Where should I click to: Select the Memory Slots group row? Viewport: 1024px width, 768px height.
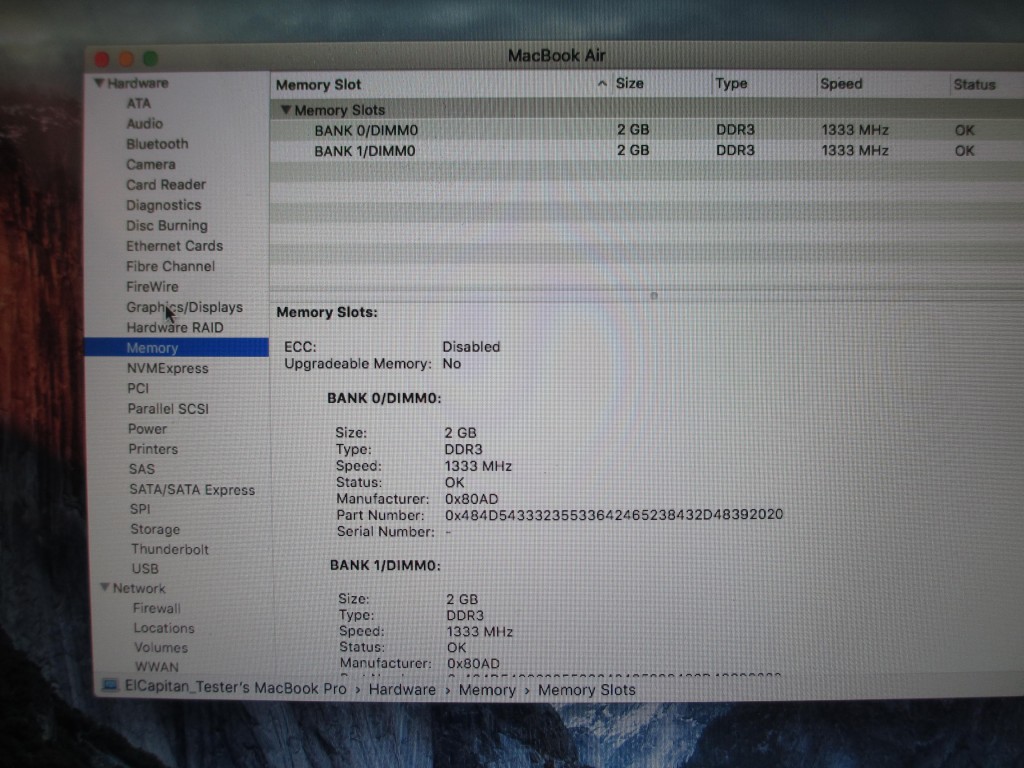647,109
